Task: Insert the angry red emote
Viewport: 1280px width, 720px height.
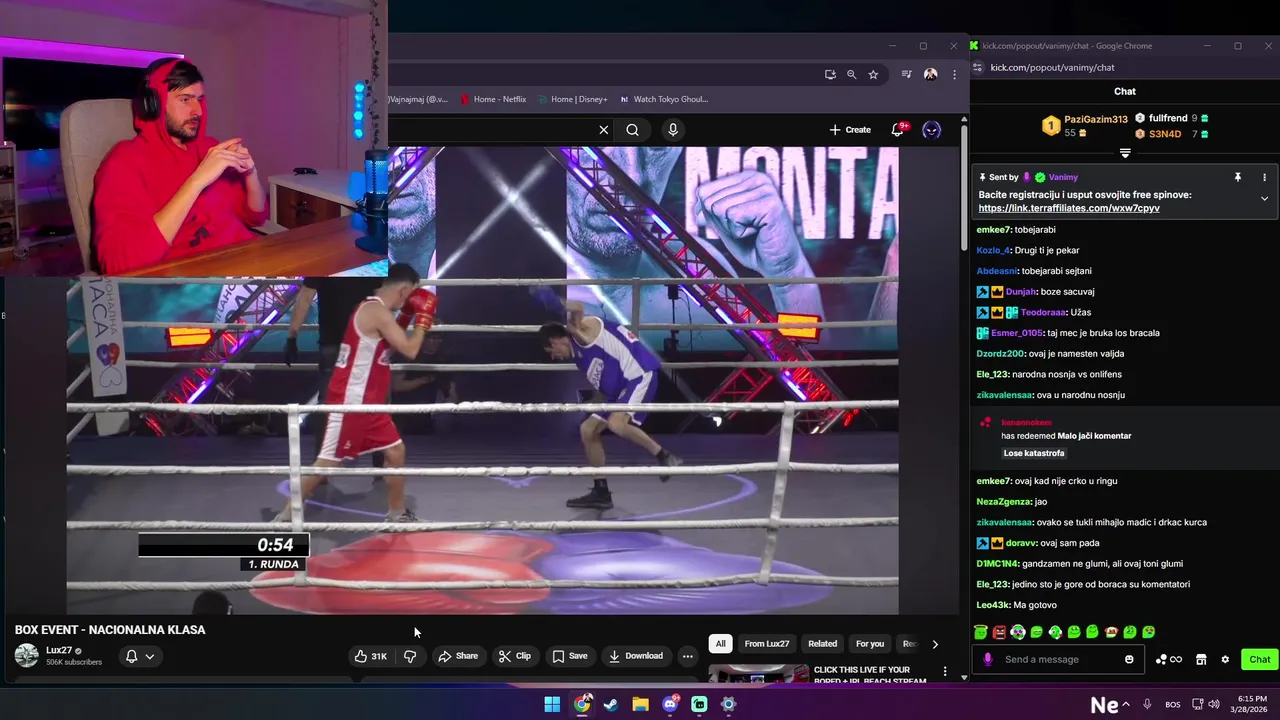Action: pos(999,632)
